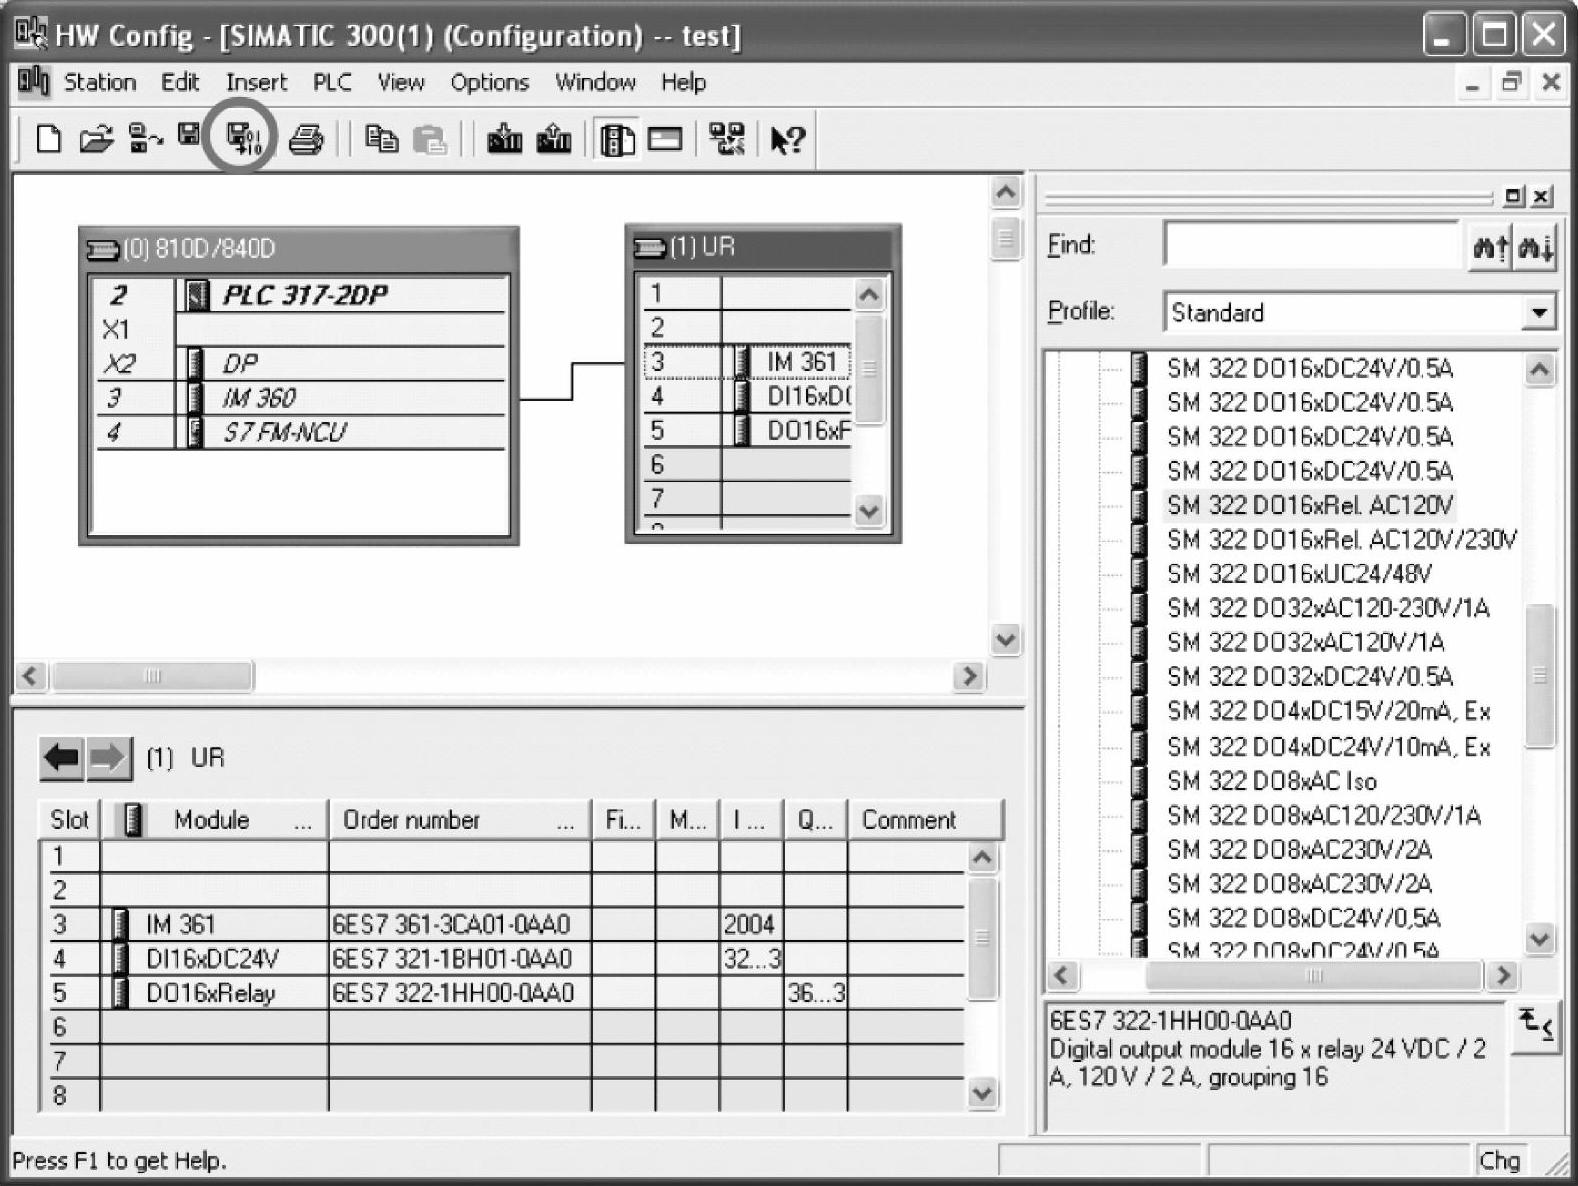Click the catalog pane dock/undock button
Screen dimensions: 1578x1186
pyautogui.click(x=1514, y=197)
